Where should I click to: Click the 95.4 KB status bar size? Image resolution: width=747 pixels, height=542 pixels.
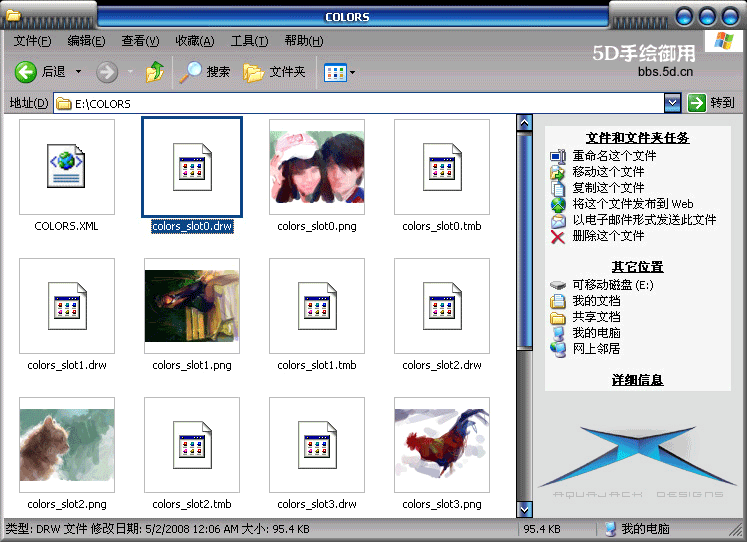(542, 529)
